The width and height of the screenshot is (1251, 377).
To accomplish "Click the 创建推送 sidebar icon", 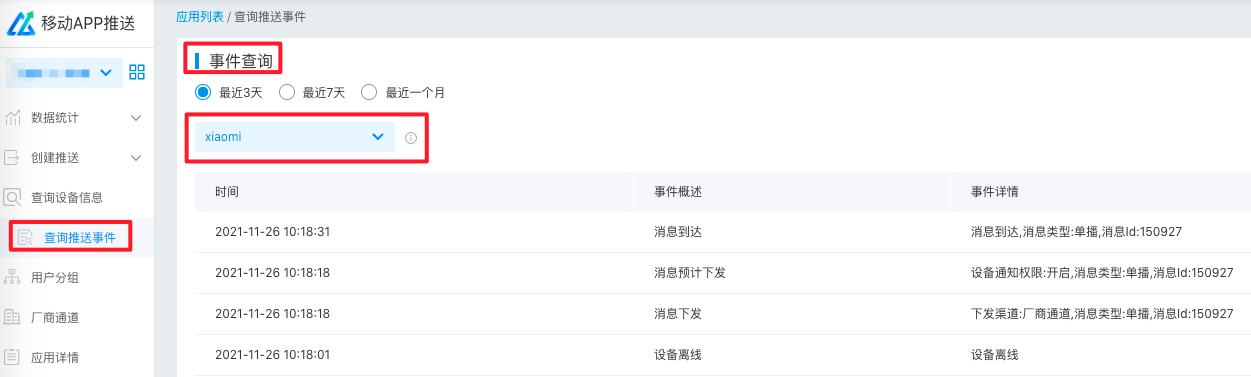I will tap(13, 158).
